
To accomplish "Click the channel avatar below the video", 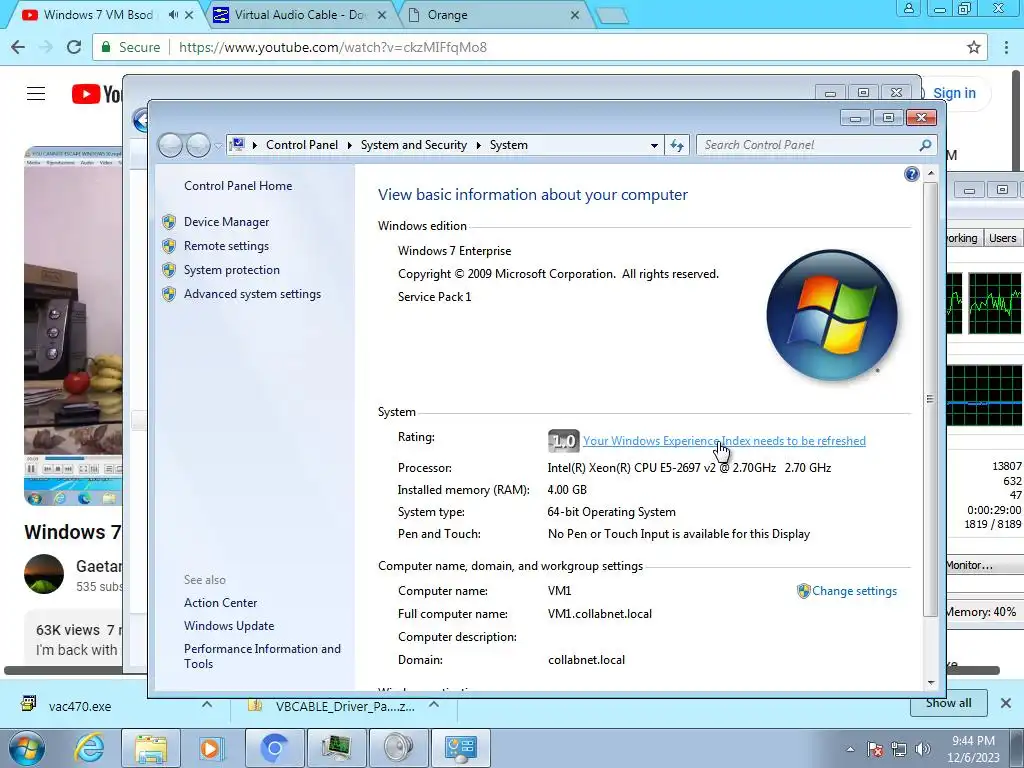I will [x=44, y=574].
